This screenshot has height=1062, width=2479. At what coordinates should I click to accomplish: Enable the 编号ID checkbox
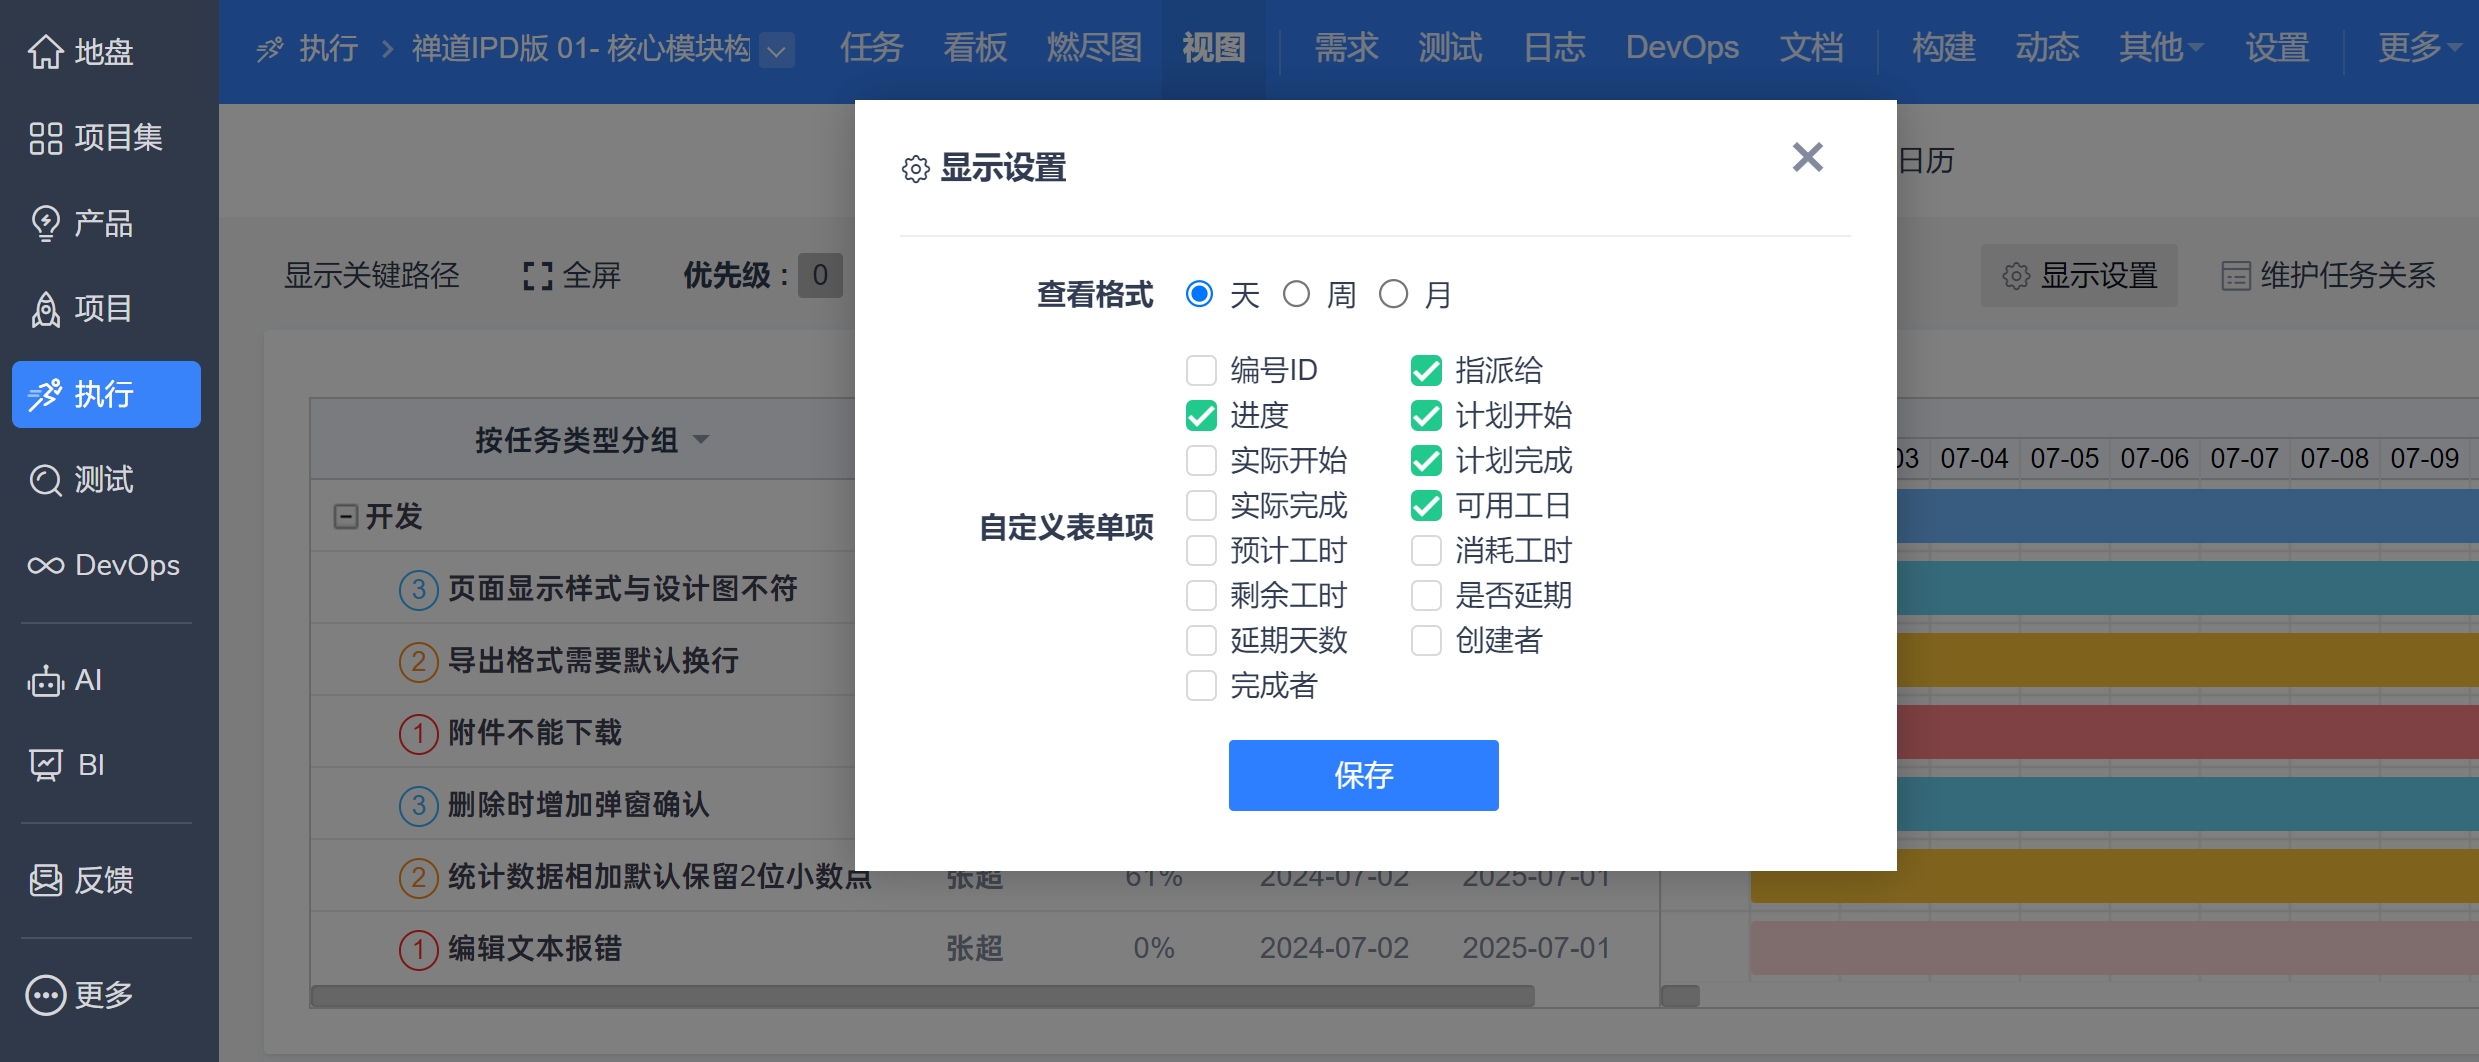coord(1200,370)
